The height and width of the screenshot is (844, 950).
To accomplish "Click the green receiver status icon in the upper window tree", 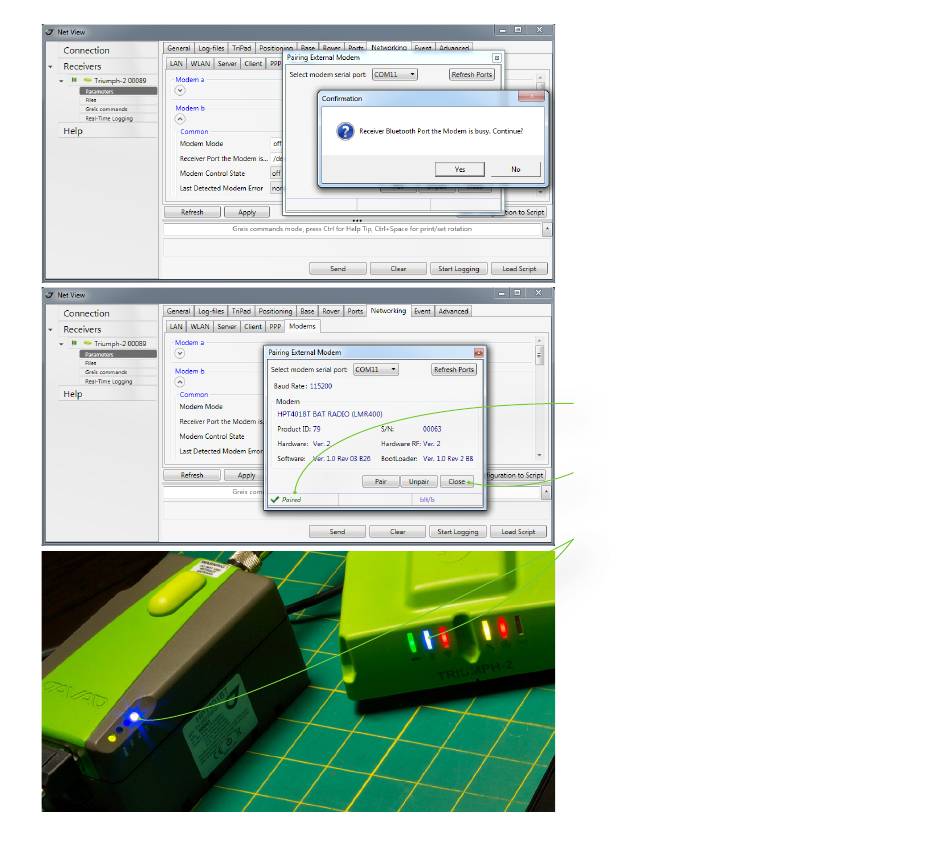I will point(88,80).
